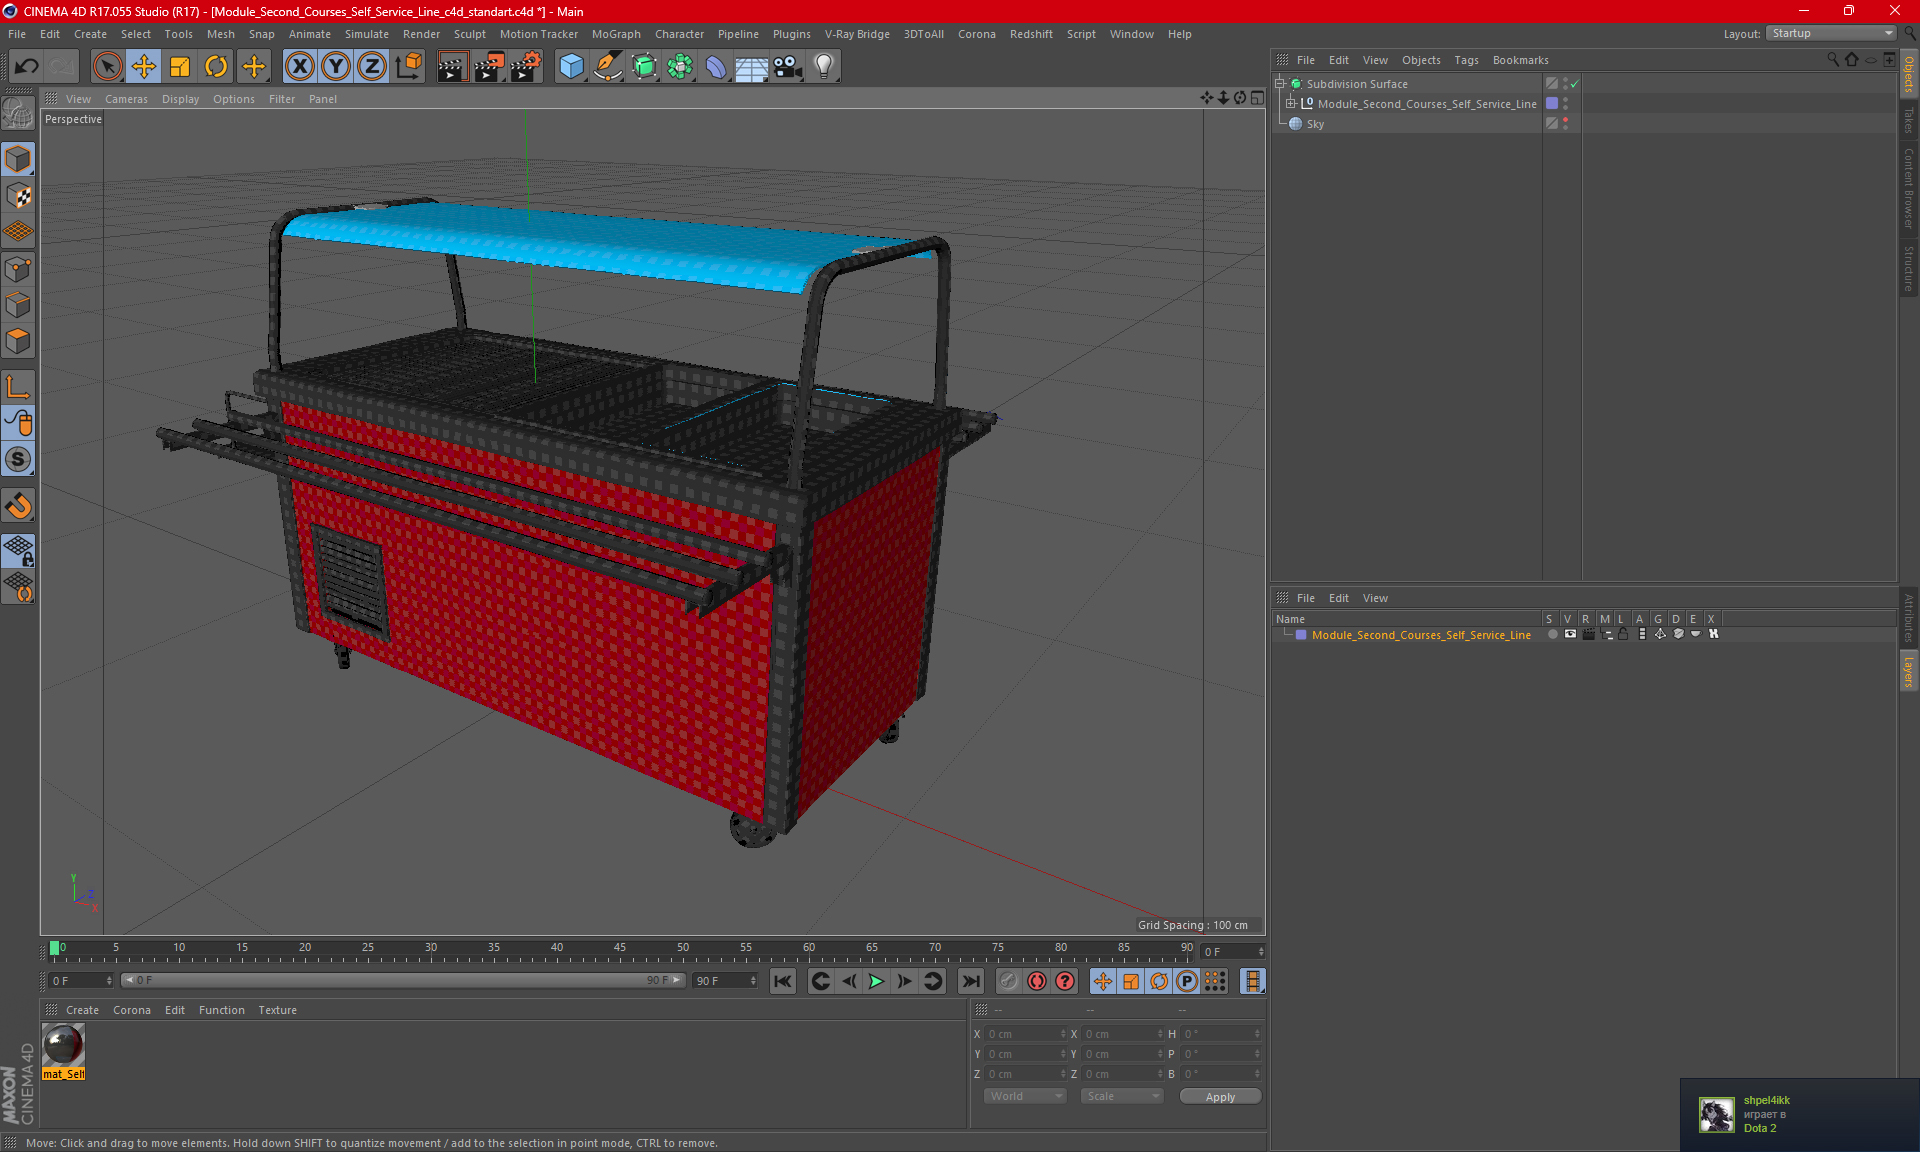Viewport: 1920px width, 1152px height.
Task: Toggle the X-axis lock
Action: point(299,67)
